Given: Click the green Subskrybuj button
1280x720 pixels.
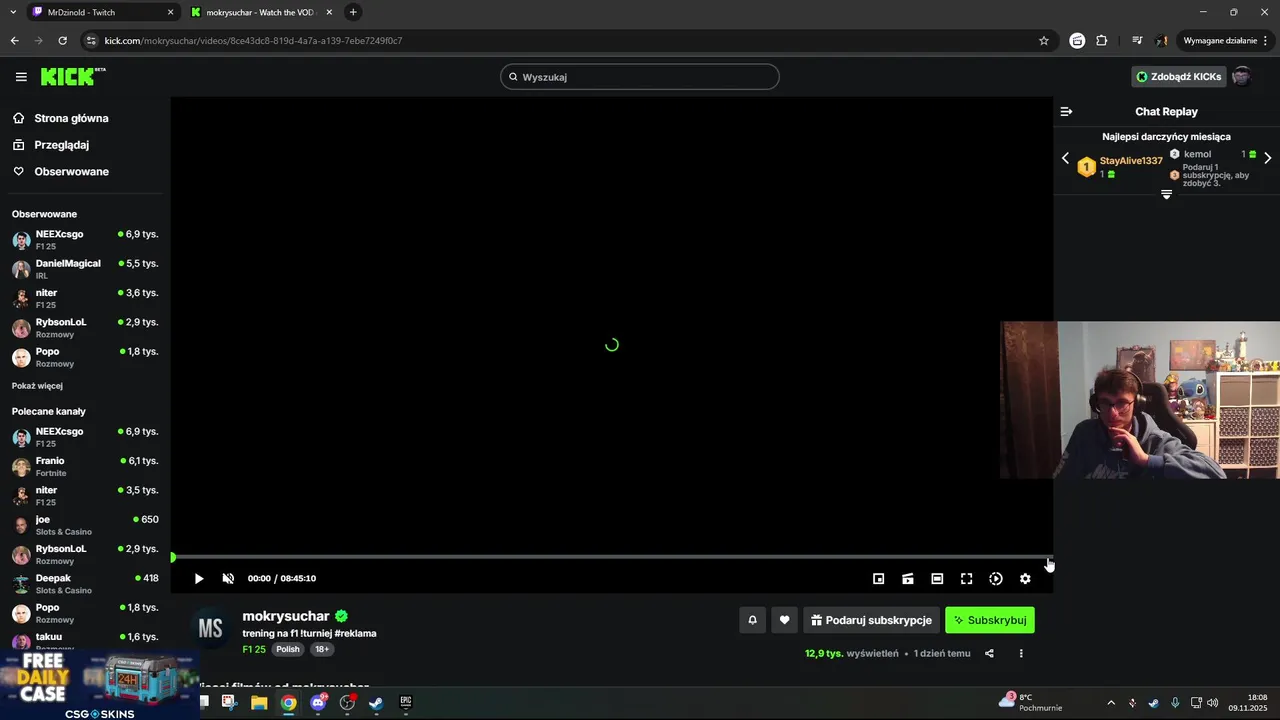Looking at the screenshot, I should [990, 620].
